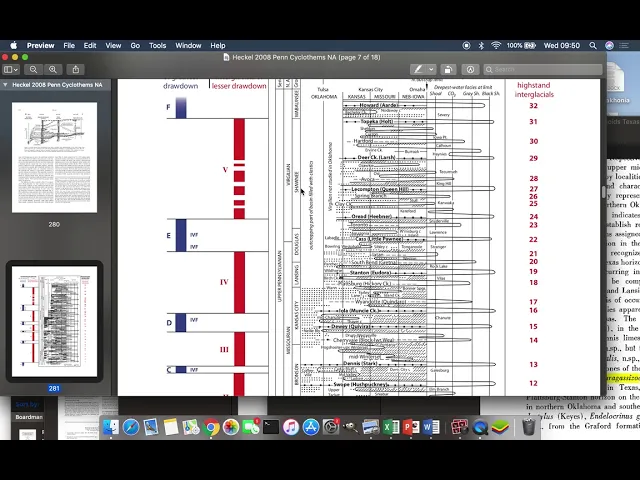Image resolution: width=640 pixels, height=480 pixels.
Task: Show the Markup toolbar
Action: click(x=470, y=69)
